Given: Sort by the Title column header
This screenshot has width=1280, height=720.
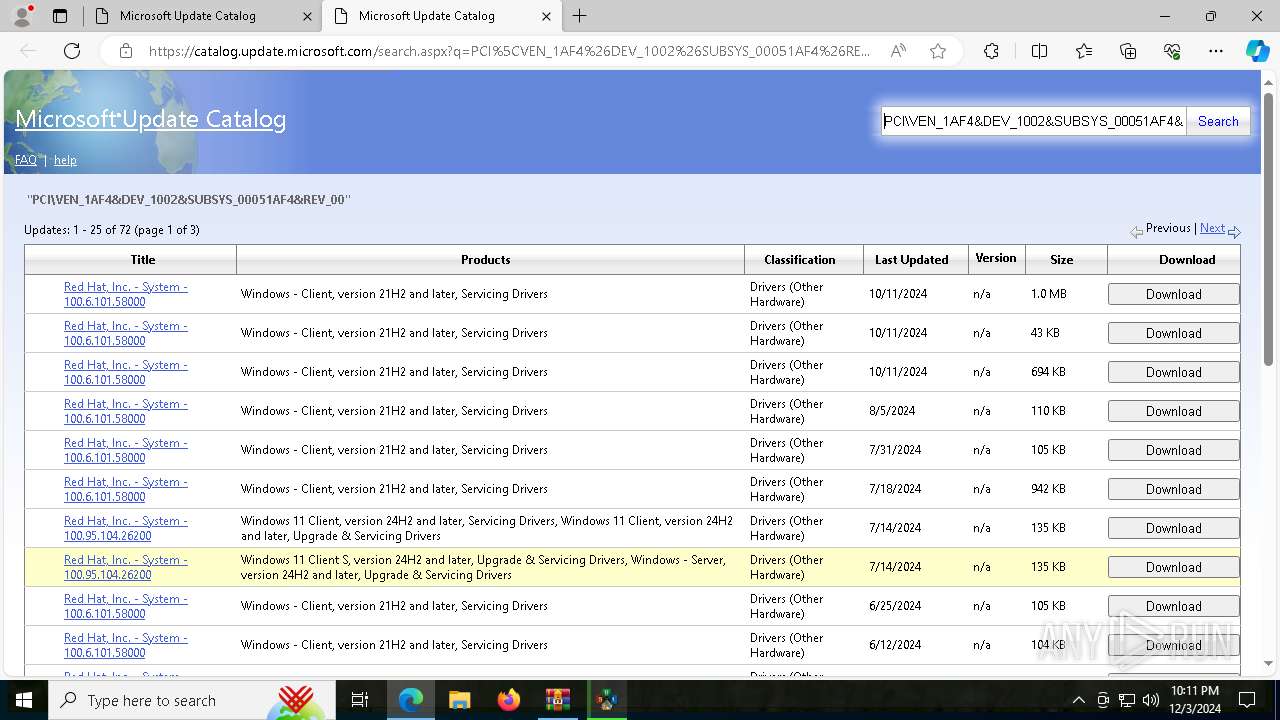Looking at the screenshot, I should (143, 259).
